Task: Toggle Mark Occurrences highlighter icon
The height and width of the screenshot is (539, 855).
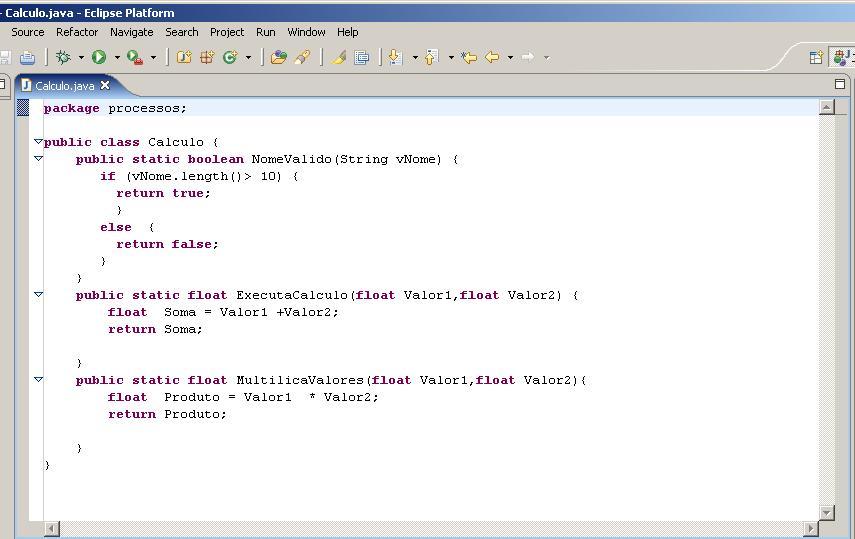Action: tap(339, 57)
